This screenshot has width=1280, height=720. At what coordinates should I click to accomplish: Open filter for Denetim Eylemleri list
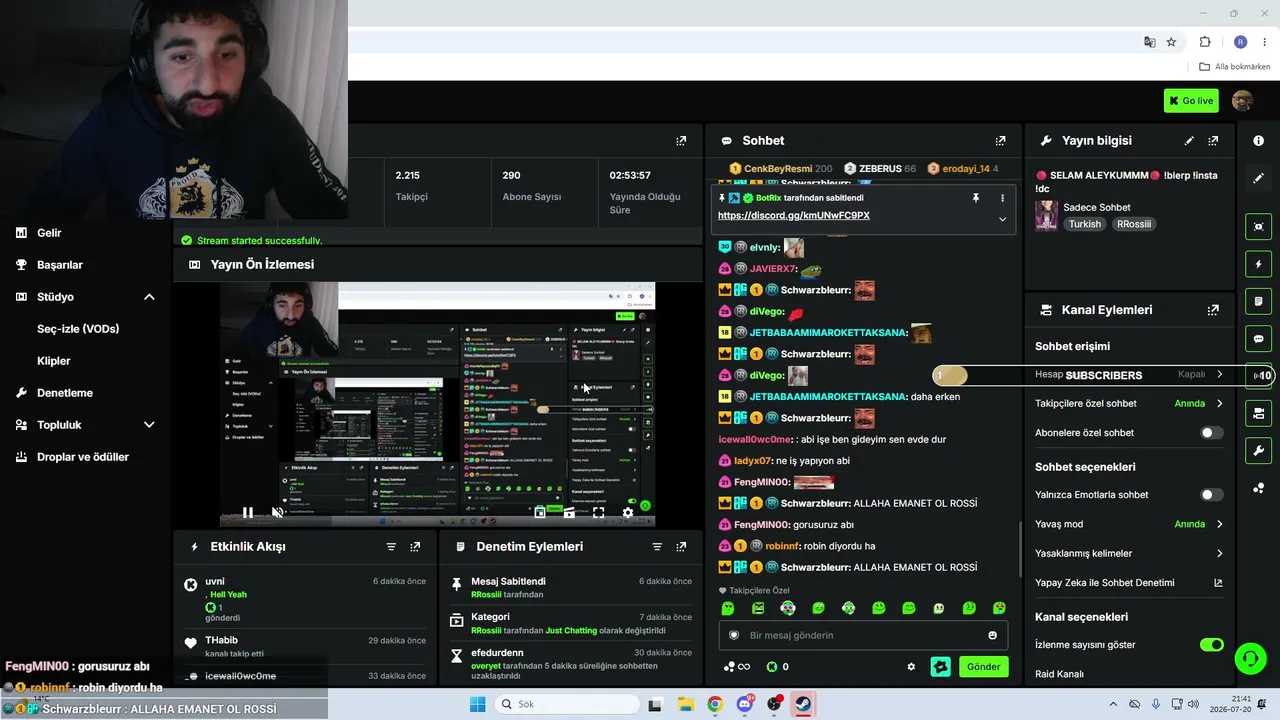657,547
